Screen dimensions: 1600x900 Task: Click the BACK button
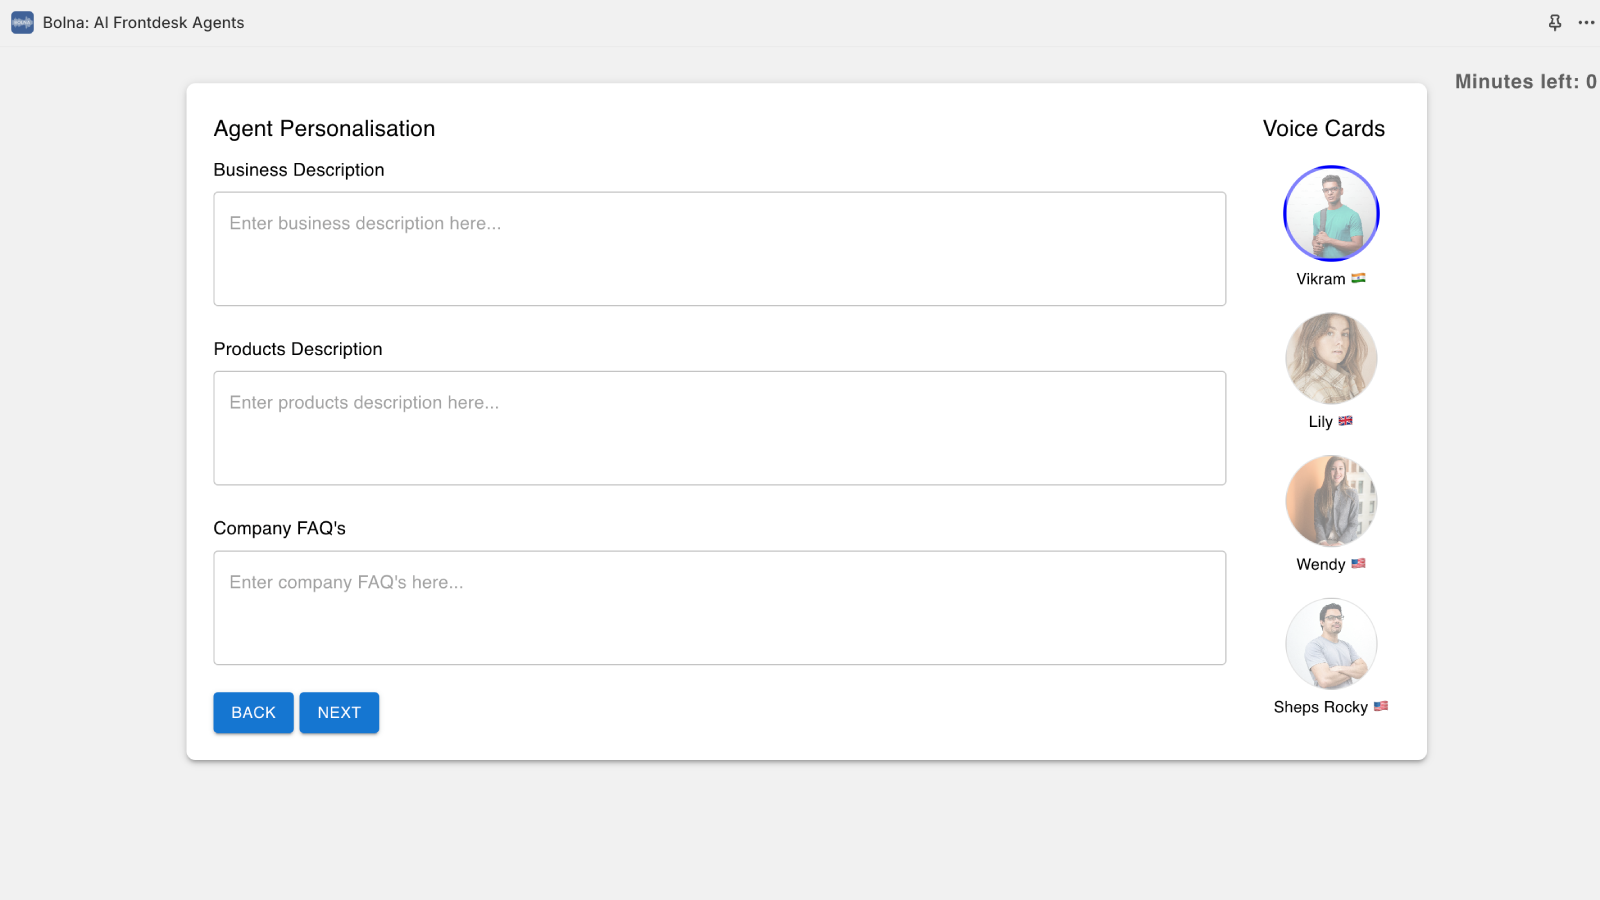click(x=253, y=712)
